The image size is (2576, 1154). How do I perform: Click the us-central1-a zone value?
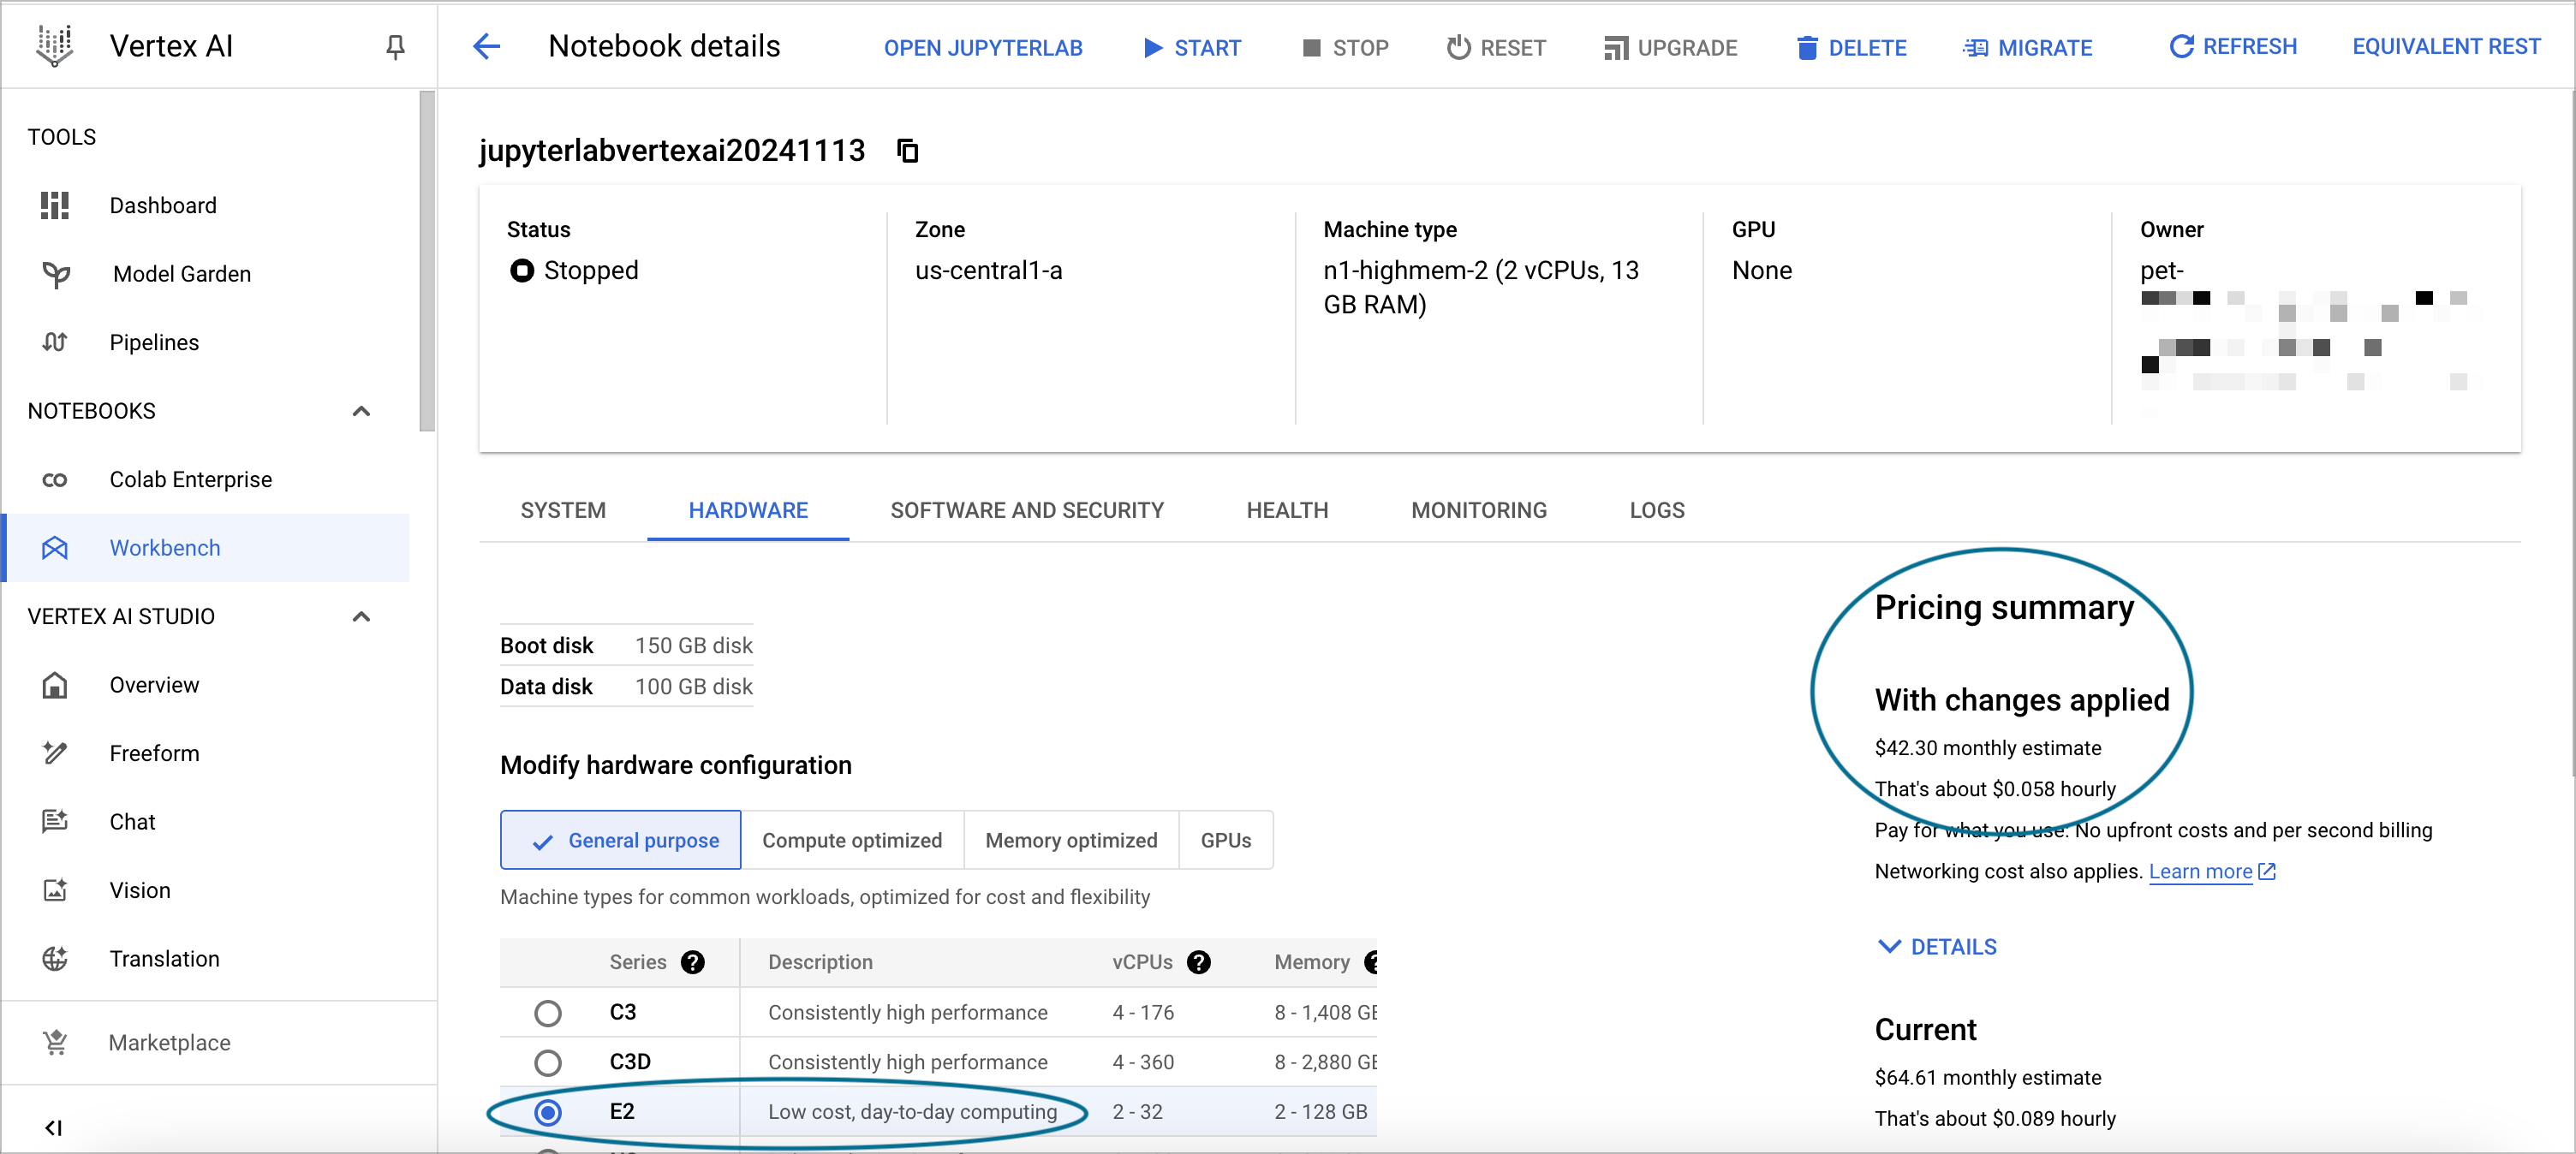click(x=988, y=270)
